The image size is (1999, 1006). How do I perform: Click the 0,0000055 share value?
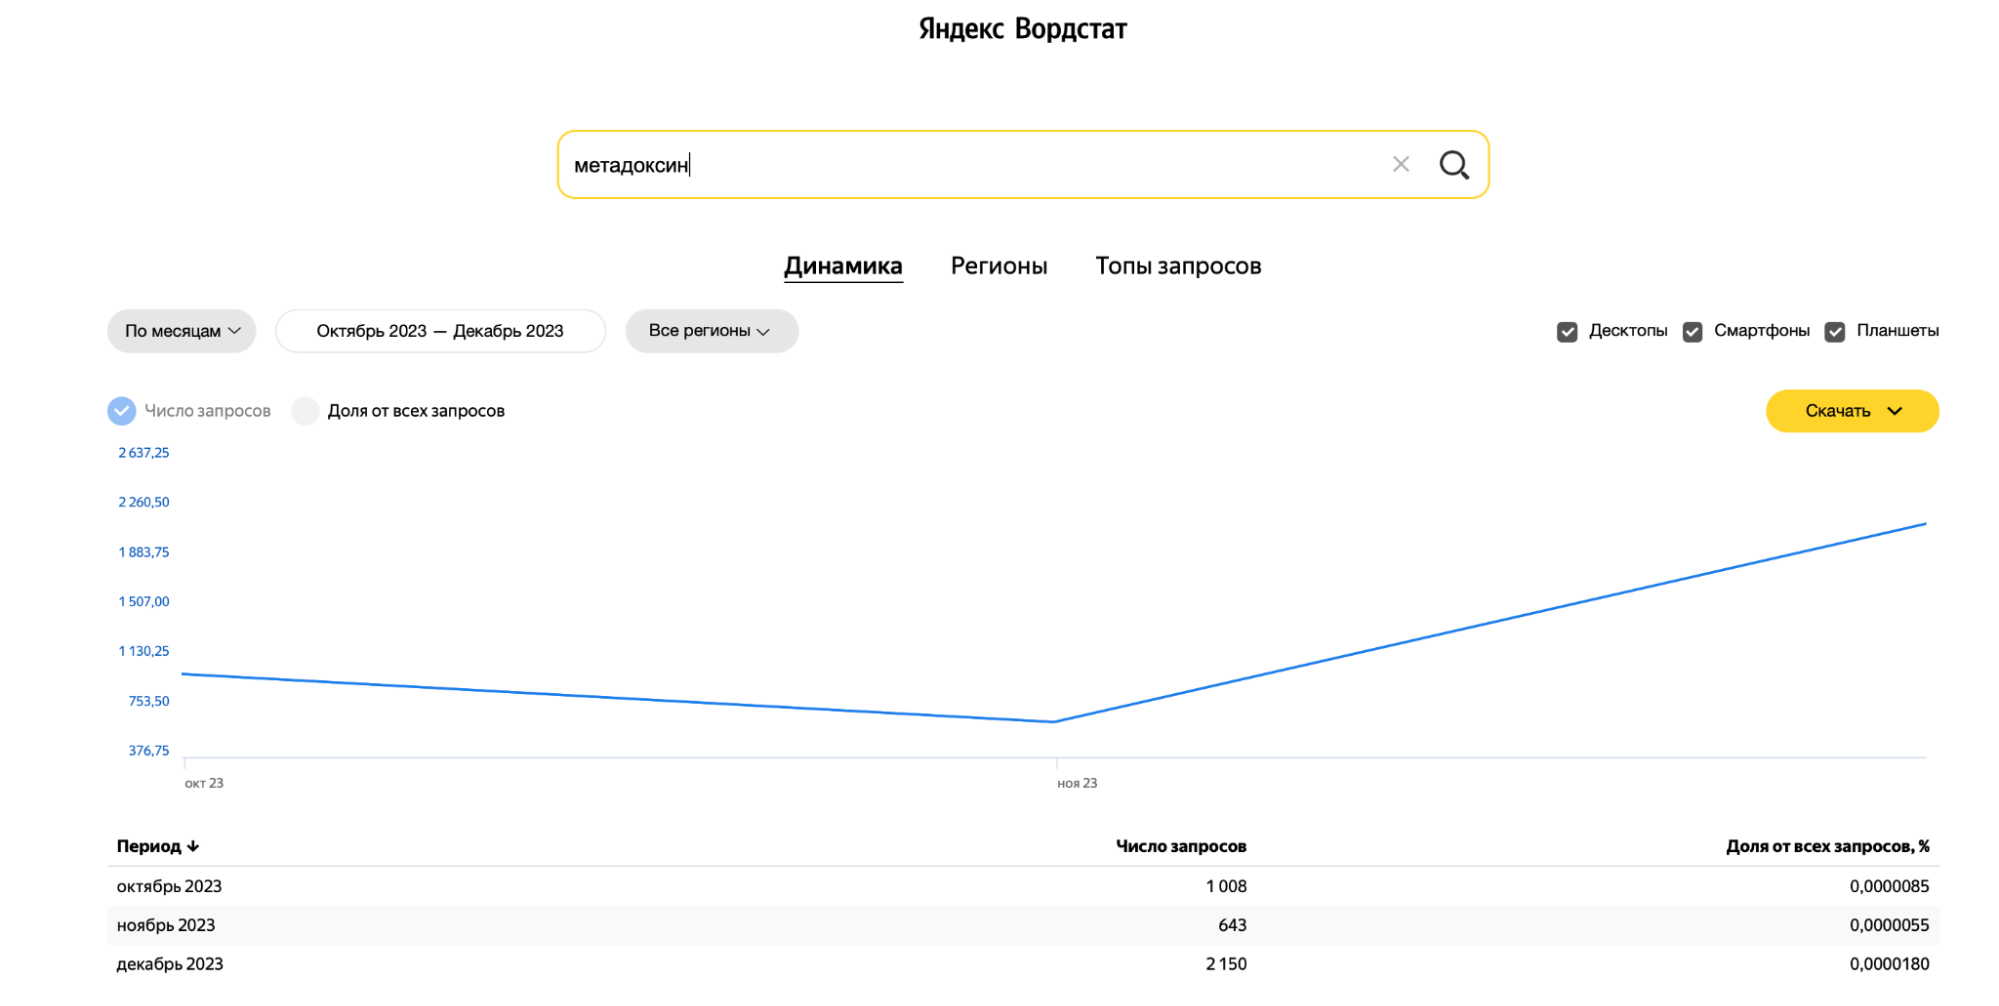click(x=1889, y=925)
